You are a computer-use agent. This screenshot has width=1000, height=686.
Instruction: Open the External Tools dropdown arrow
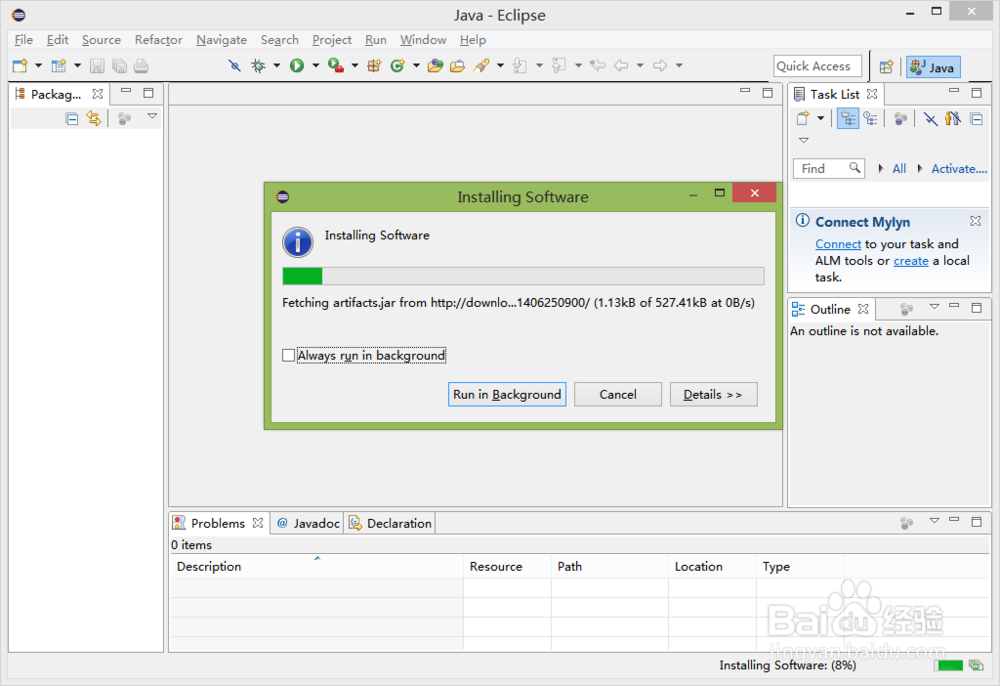355,66
